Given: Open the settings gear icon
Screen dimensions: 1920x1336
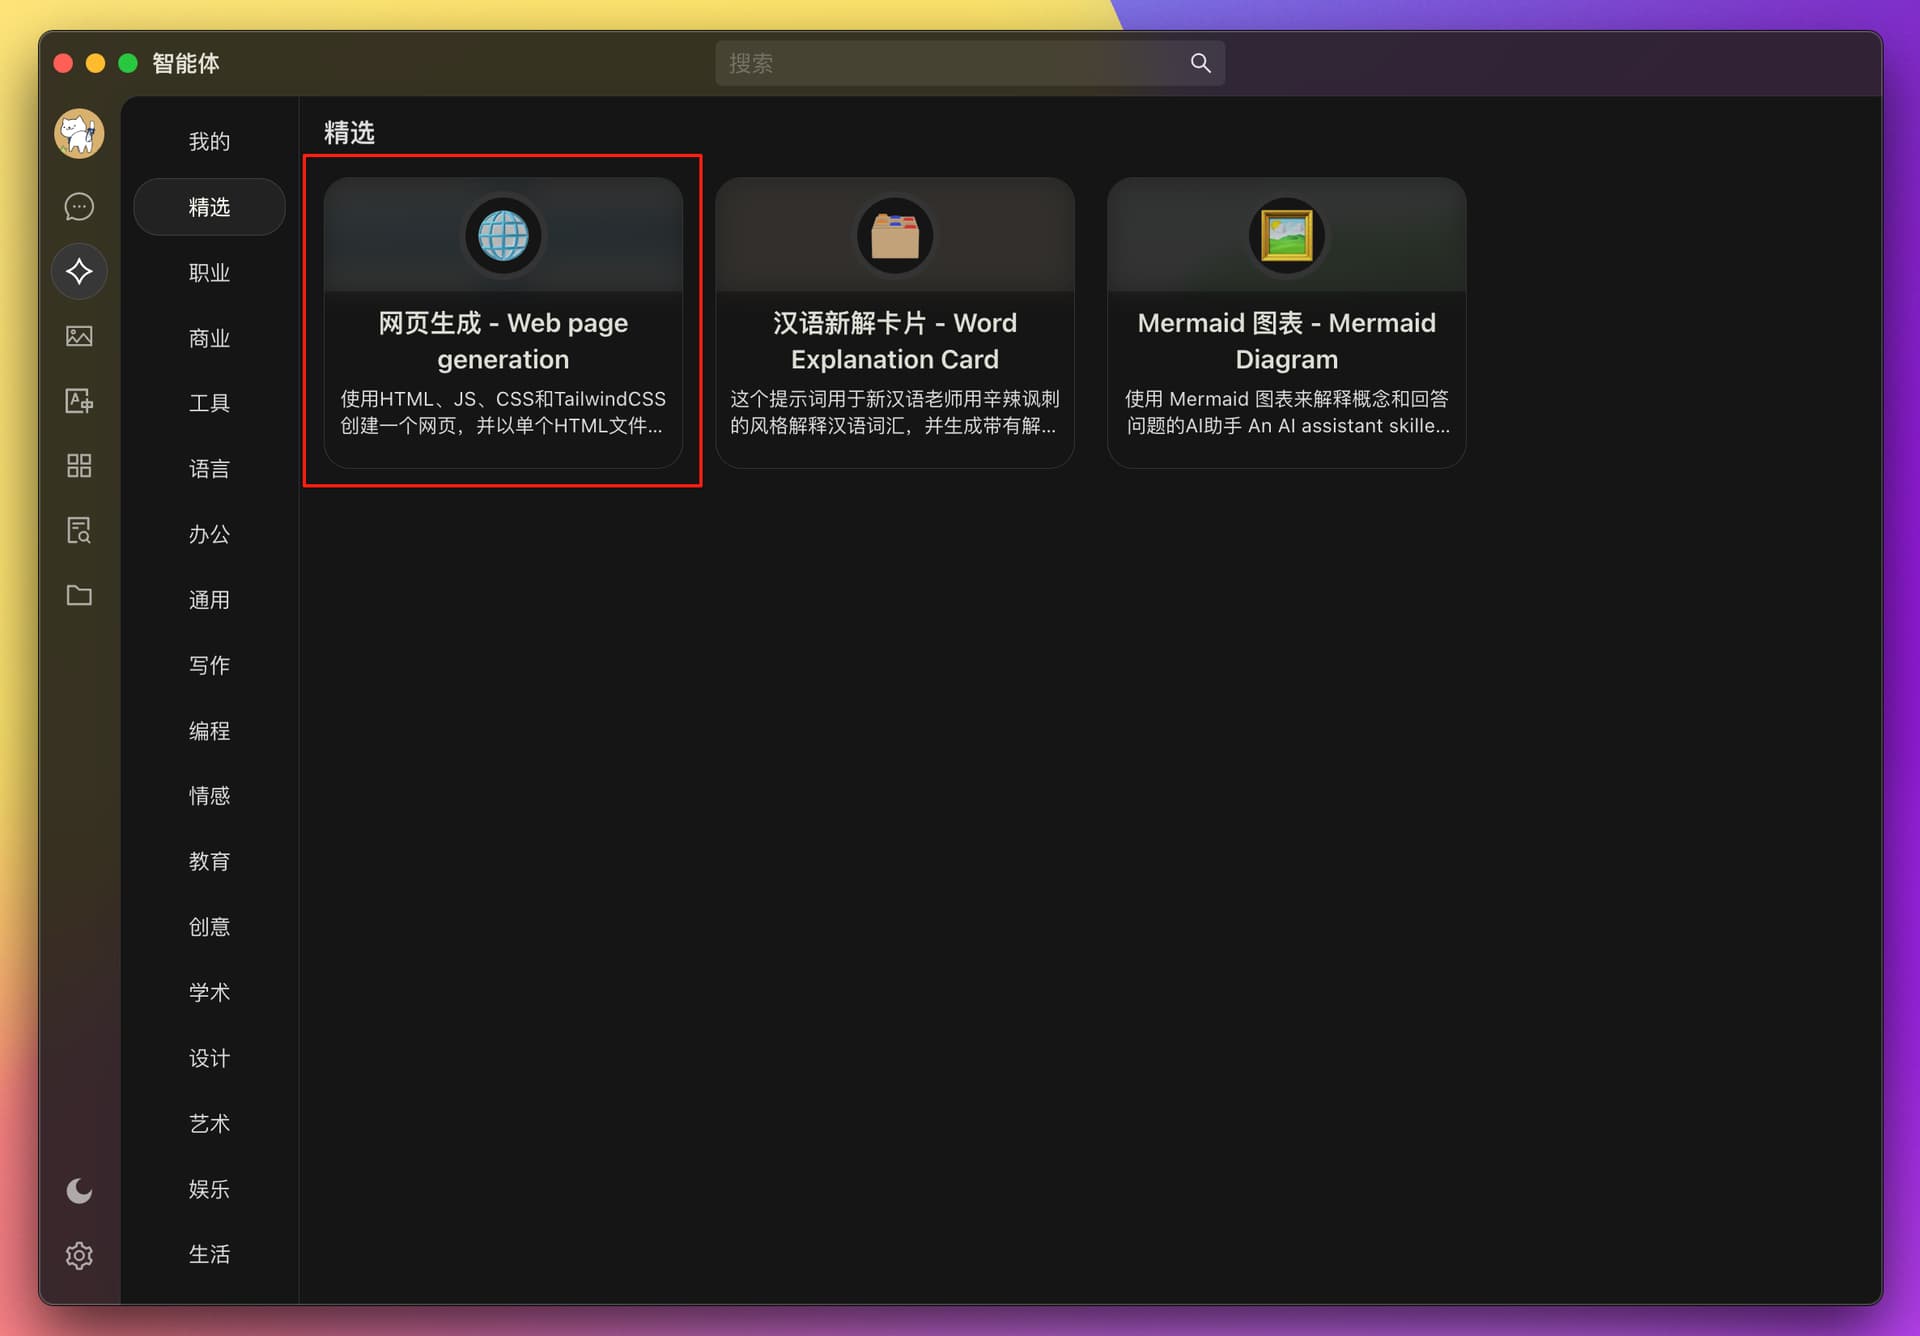Looking at the screenshot, I should click(x=79, y=1255).
